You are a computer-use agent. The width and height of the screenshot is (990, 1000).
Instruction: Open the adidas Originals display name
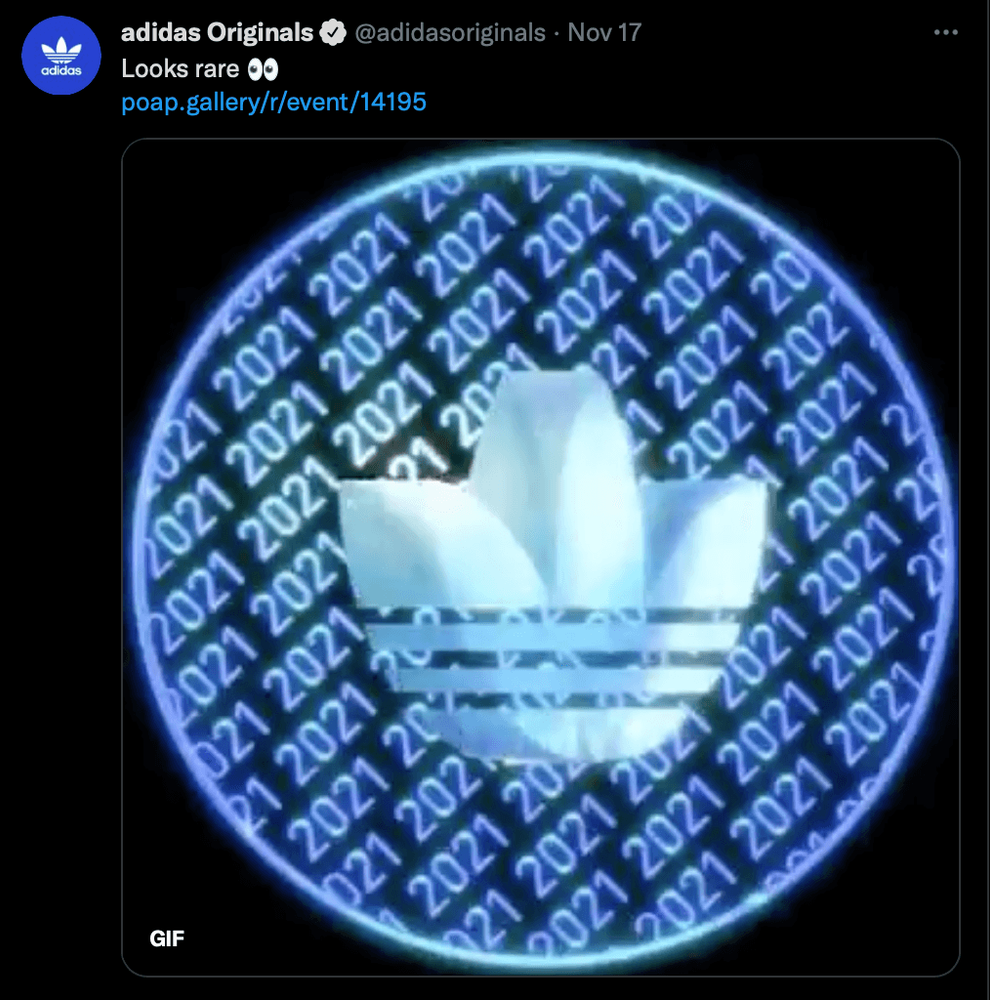click(x=217, y=33)
